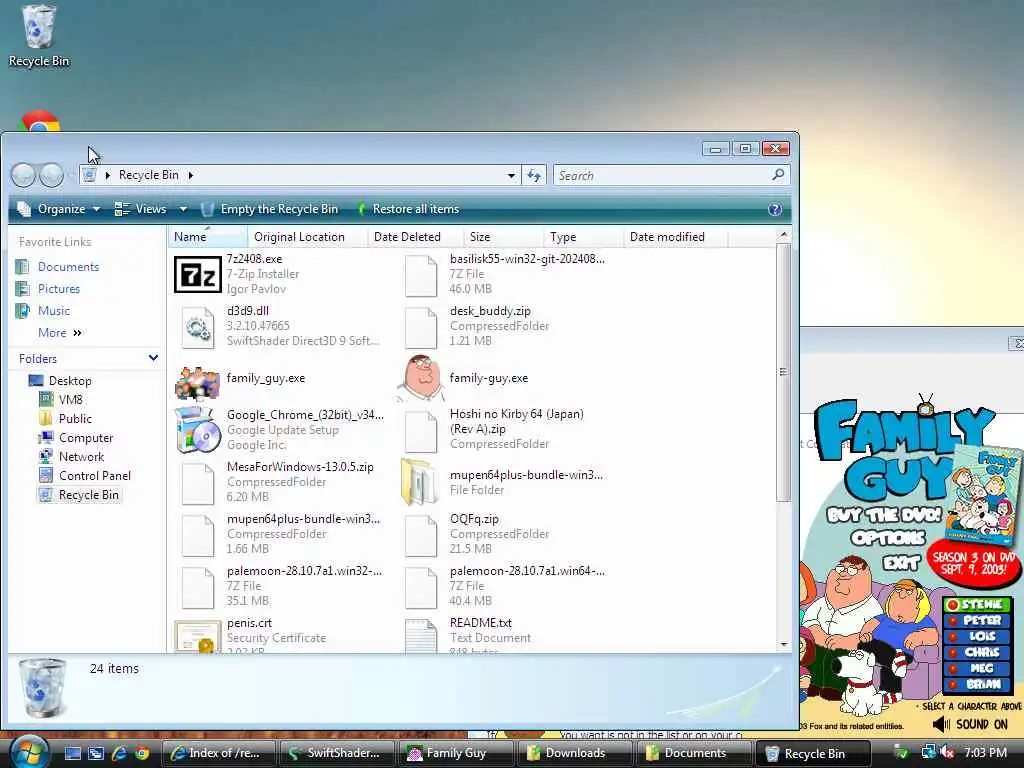Select the basilisk55-win32 7Z file icon
The width and height of the screenshot is (1024, 768).
421,276
